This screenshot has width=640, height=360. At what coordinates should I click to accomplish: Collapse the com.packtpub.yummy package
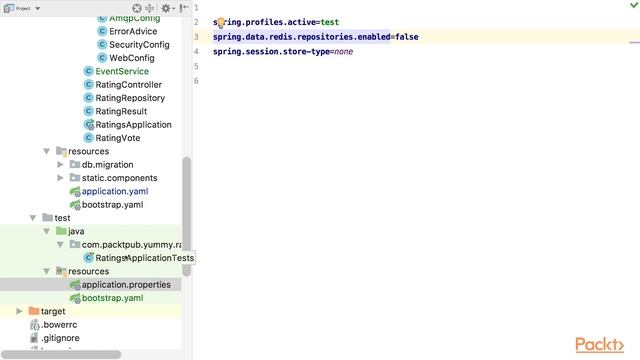click(60, 244)
